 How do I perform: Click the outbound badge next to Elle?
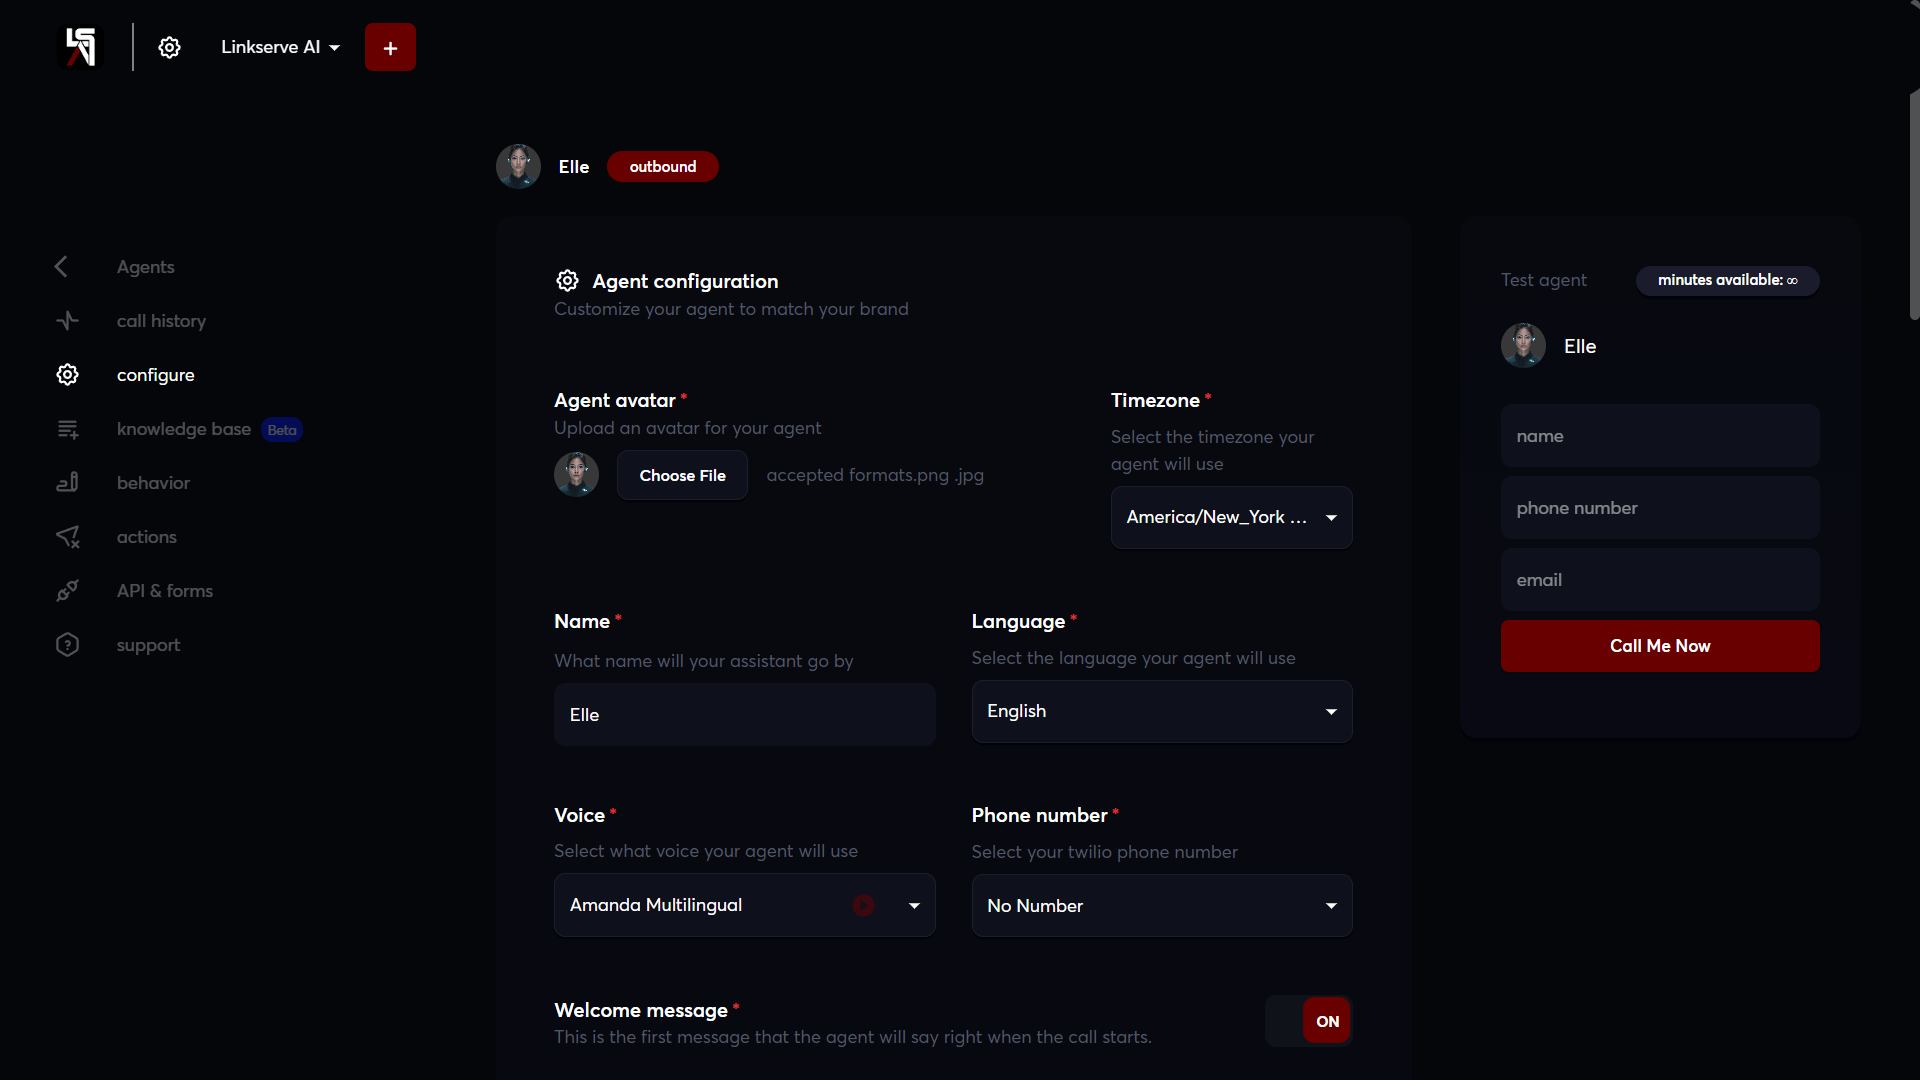point(662,166)
